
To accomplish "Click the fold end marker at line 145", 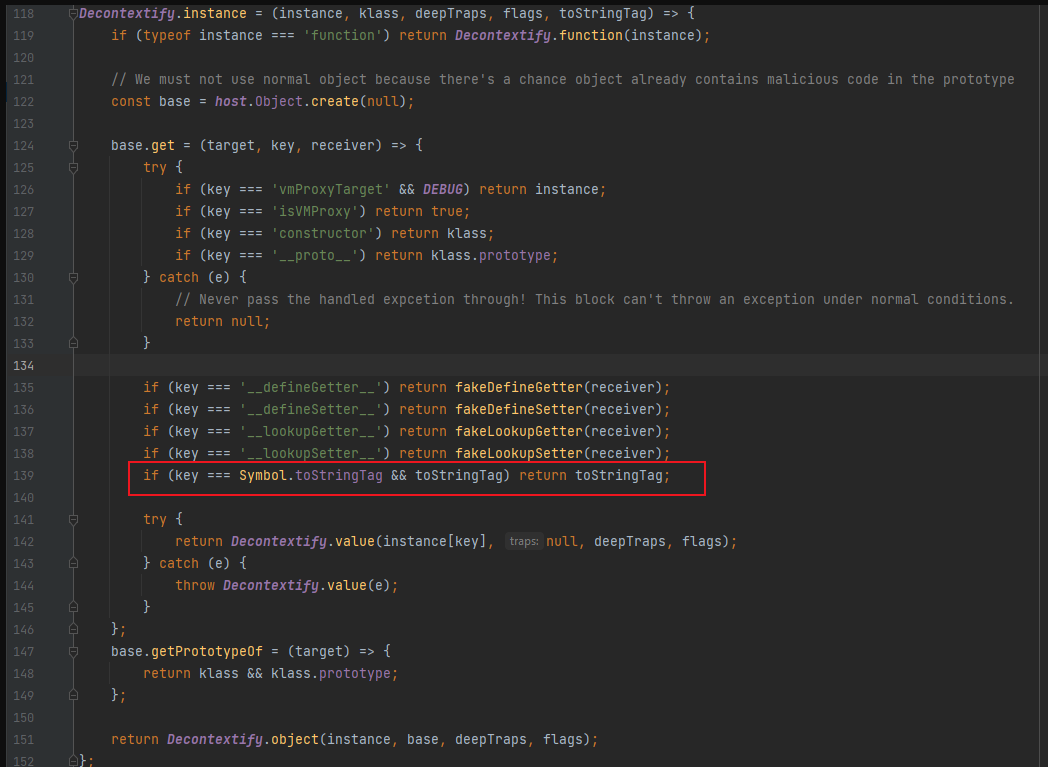I will pos(74,607).
